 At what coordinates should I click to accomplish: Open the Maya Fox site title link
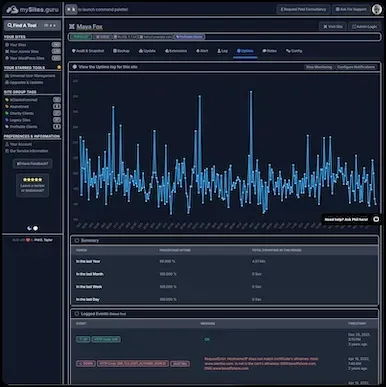point(90,27)
